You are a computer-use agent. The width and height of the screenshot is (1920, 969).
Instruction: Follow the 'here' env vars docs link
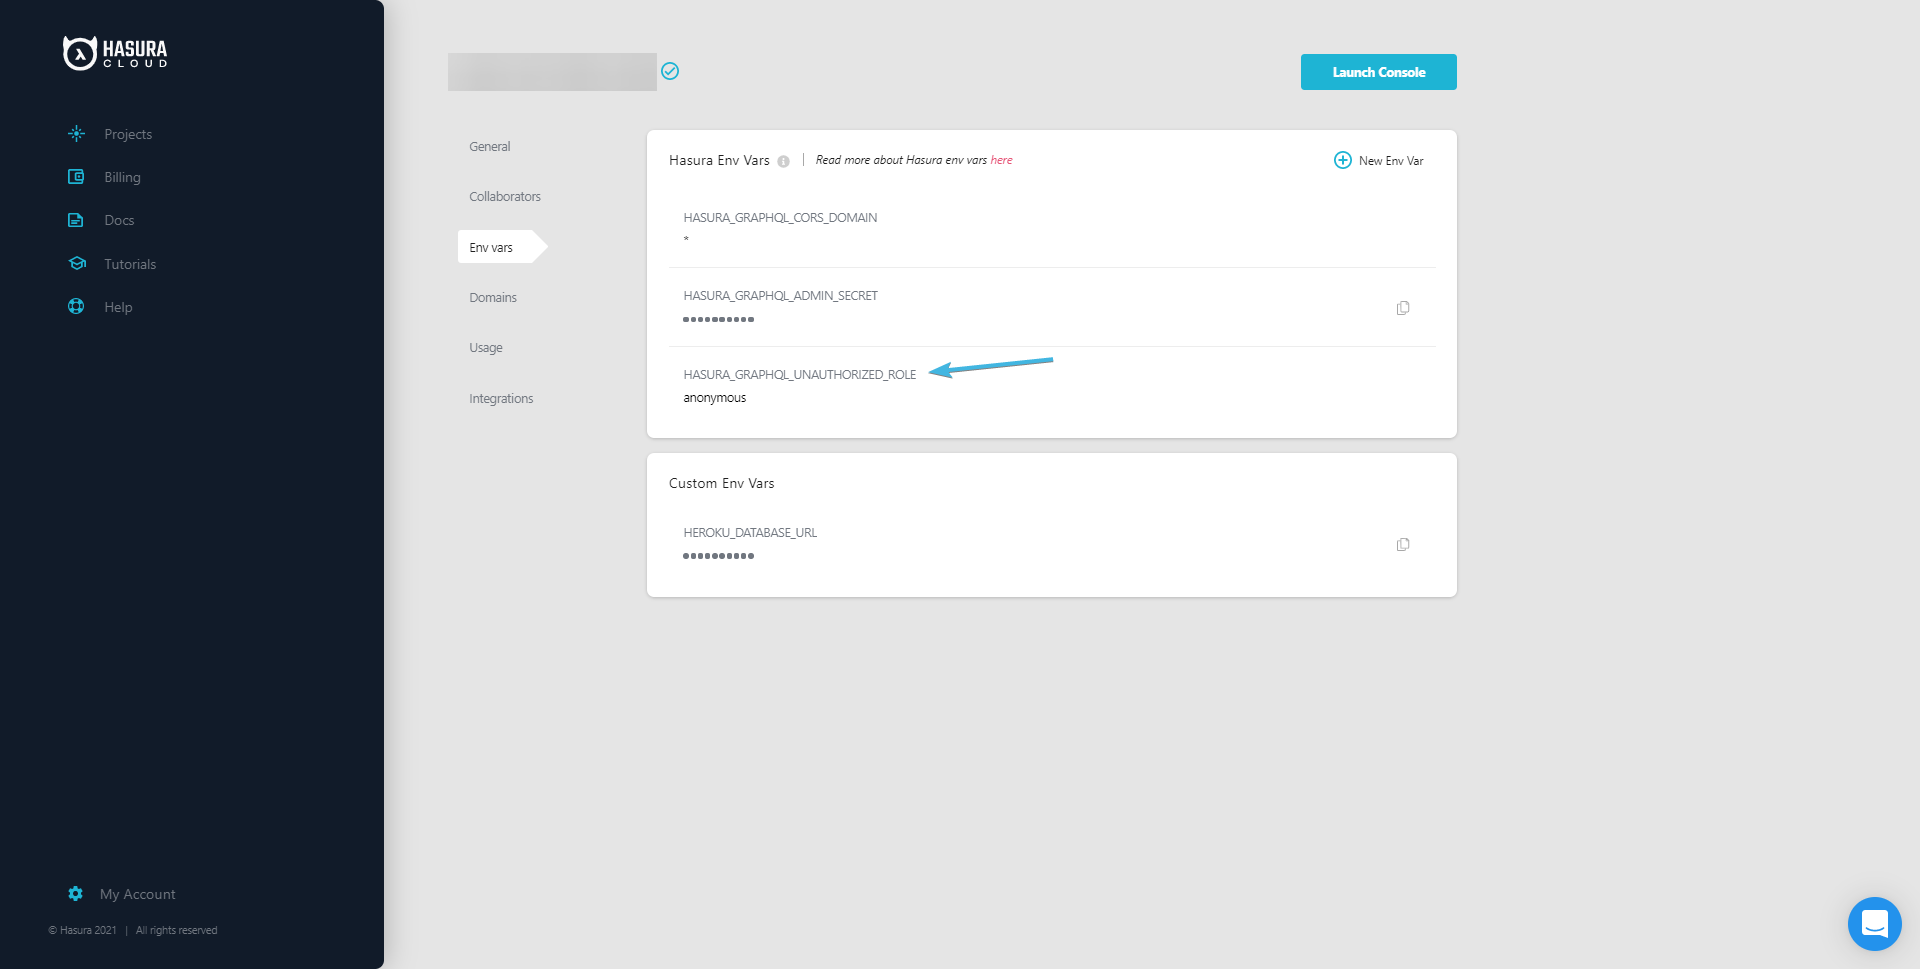(x=1001, y=160)
